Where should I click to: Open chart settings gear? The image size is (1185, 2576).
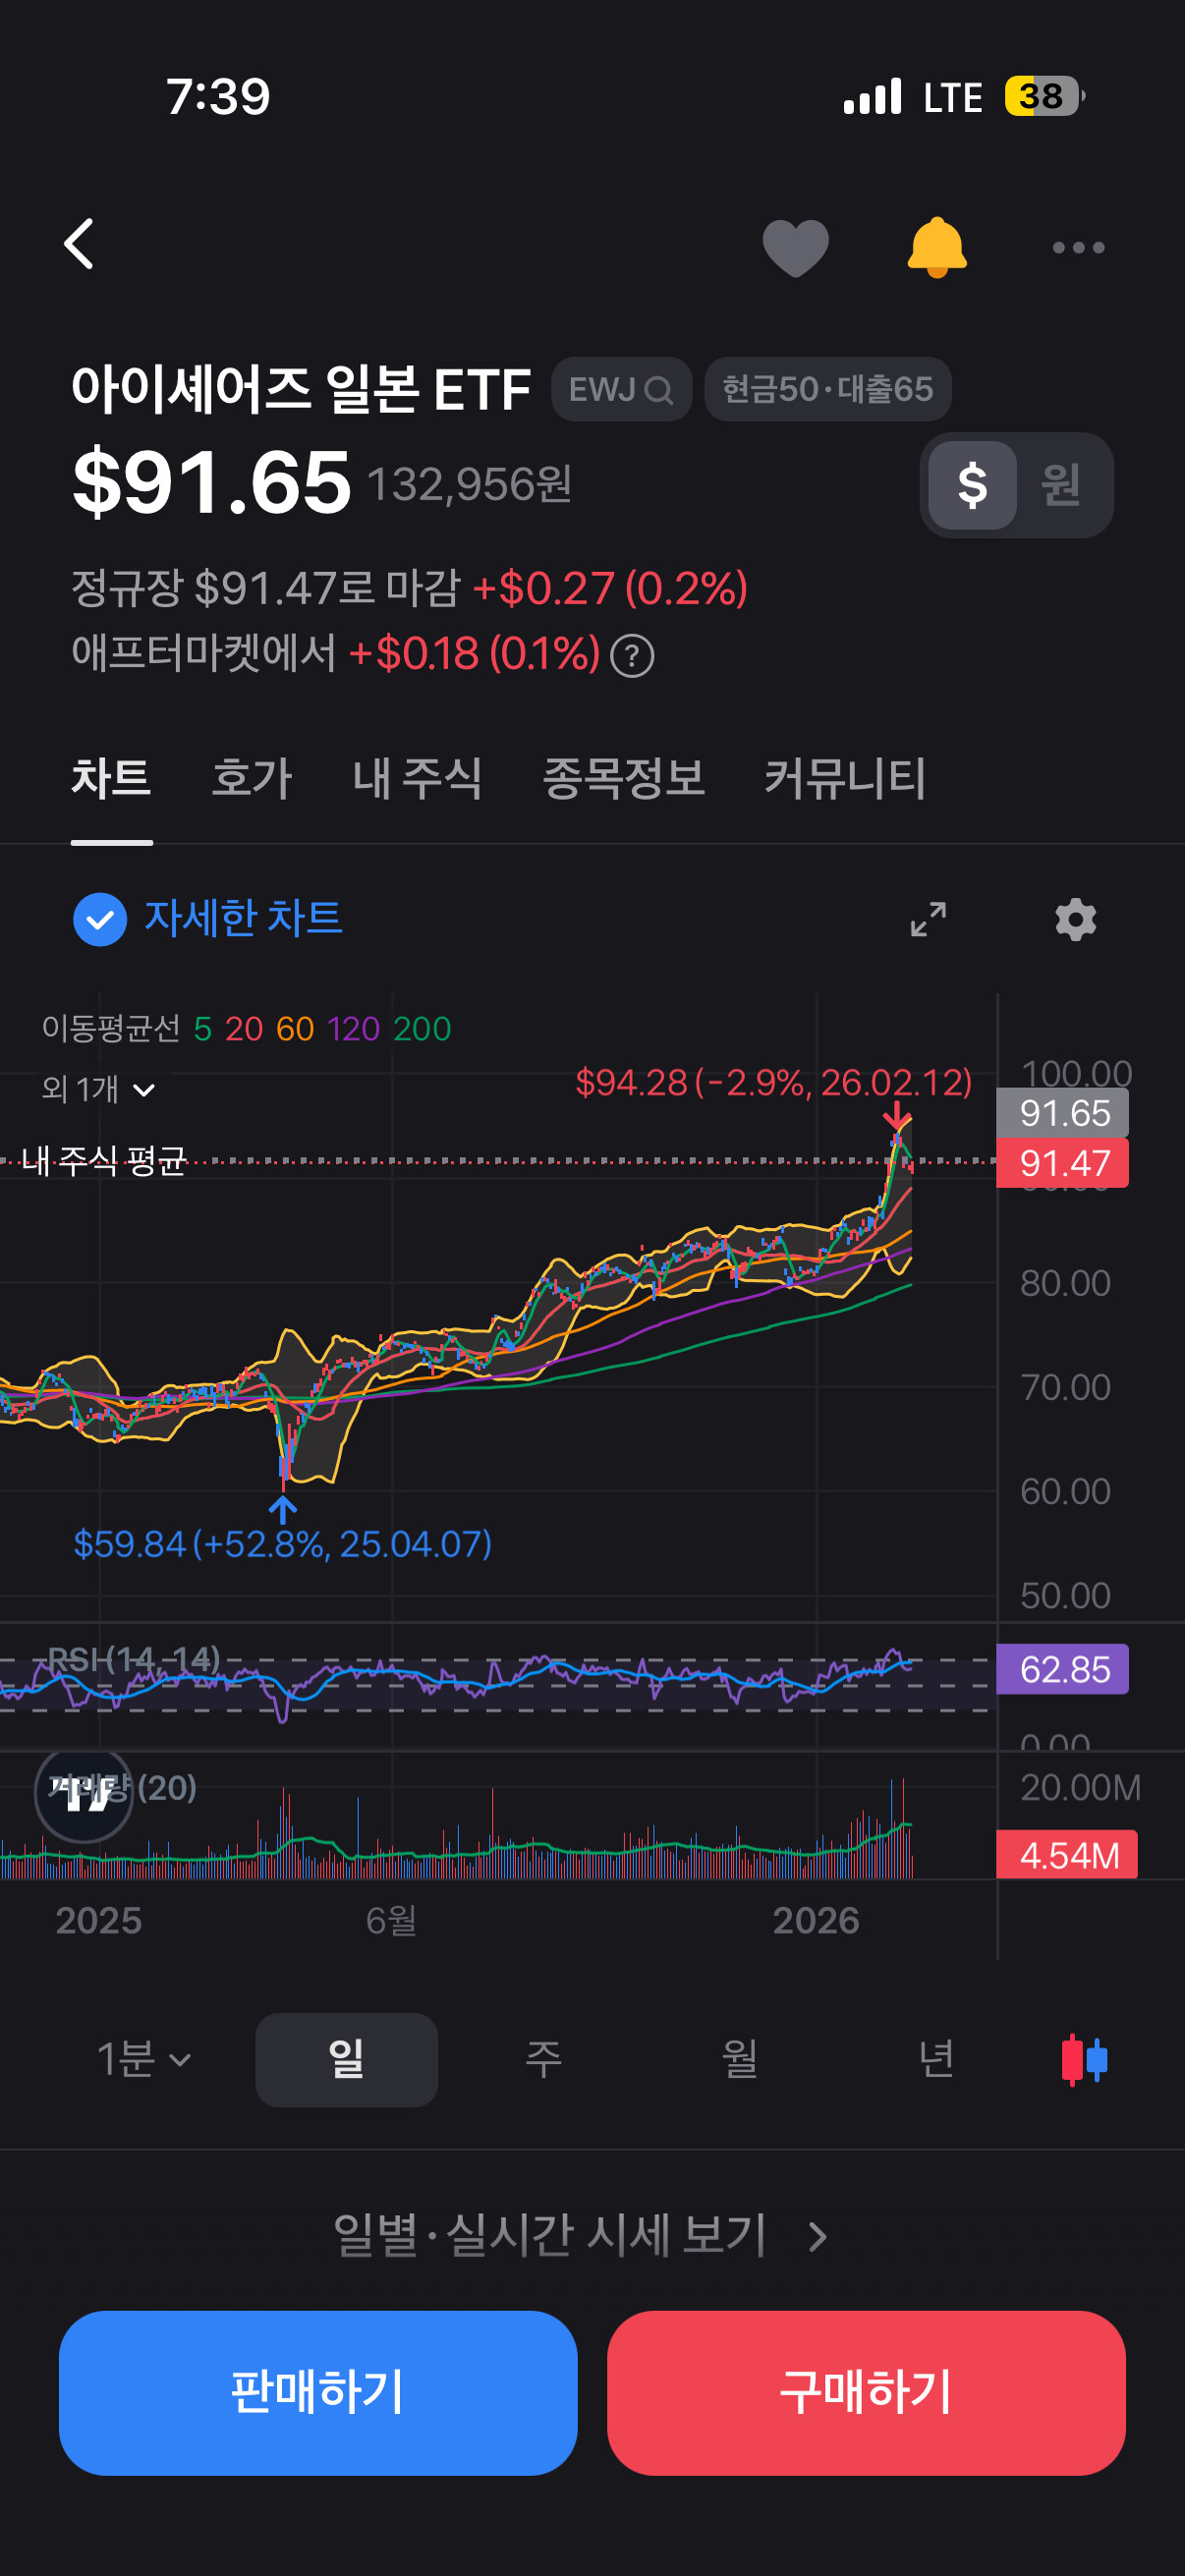1076,919
